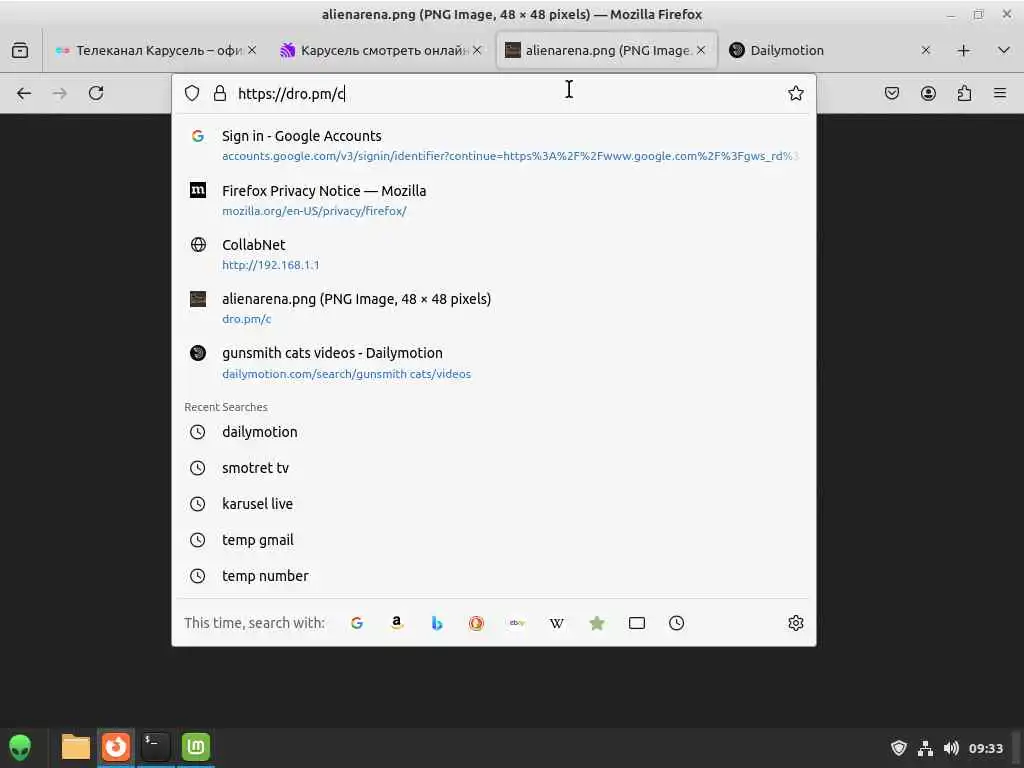
Task: Pick recent search 'temp gmail'
Action: tap(494, 540)
